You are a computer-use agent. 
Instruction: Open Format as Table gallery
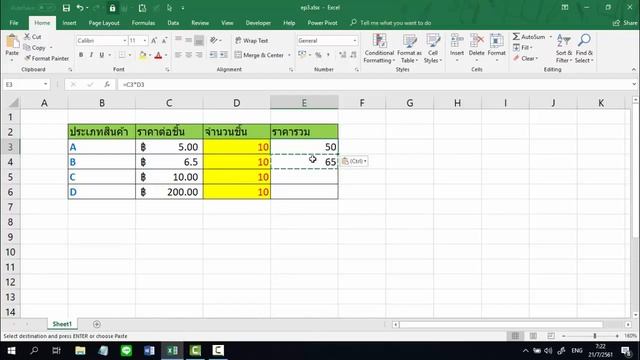(409, 48)
